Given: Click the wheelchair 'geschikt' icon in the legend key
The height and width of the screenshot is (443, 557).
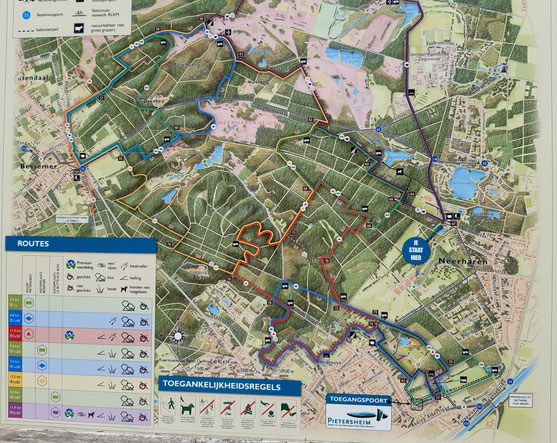Looking at the screenshot, I should 70,276.
